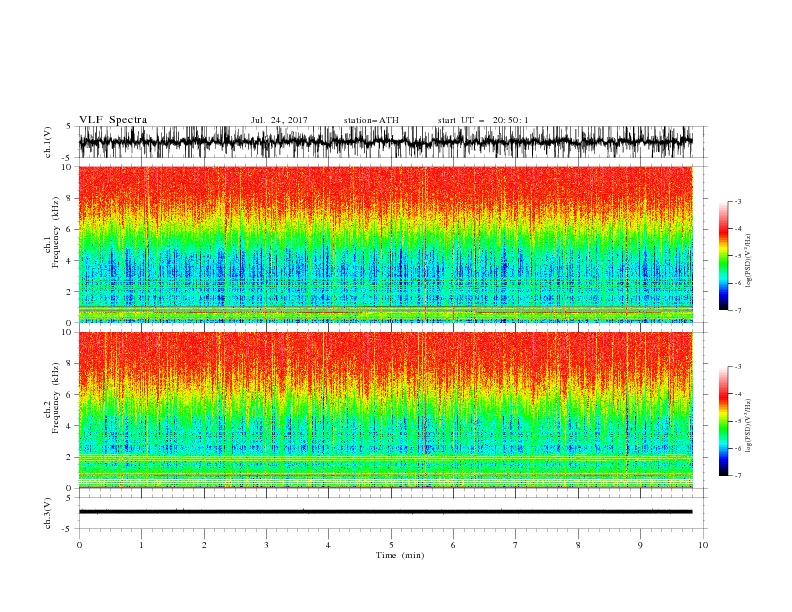Click the time axis "1" tick label
The width and height of the screenshot is (792, 612).
pos(142,545)
